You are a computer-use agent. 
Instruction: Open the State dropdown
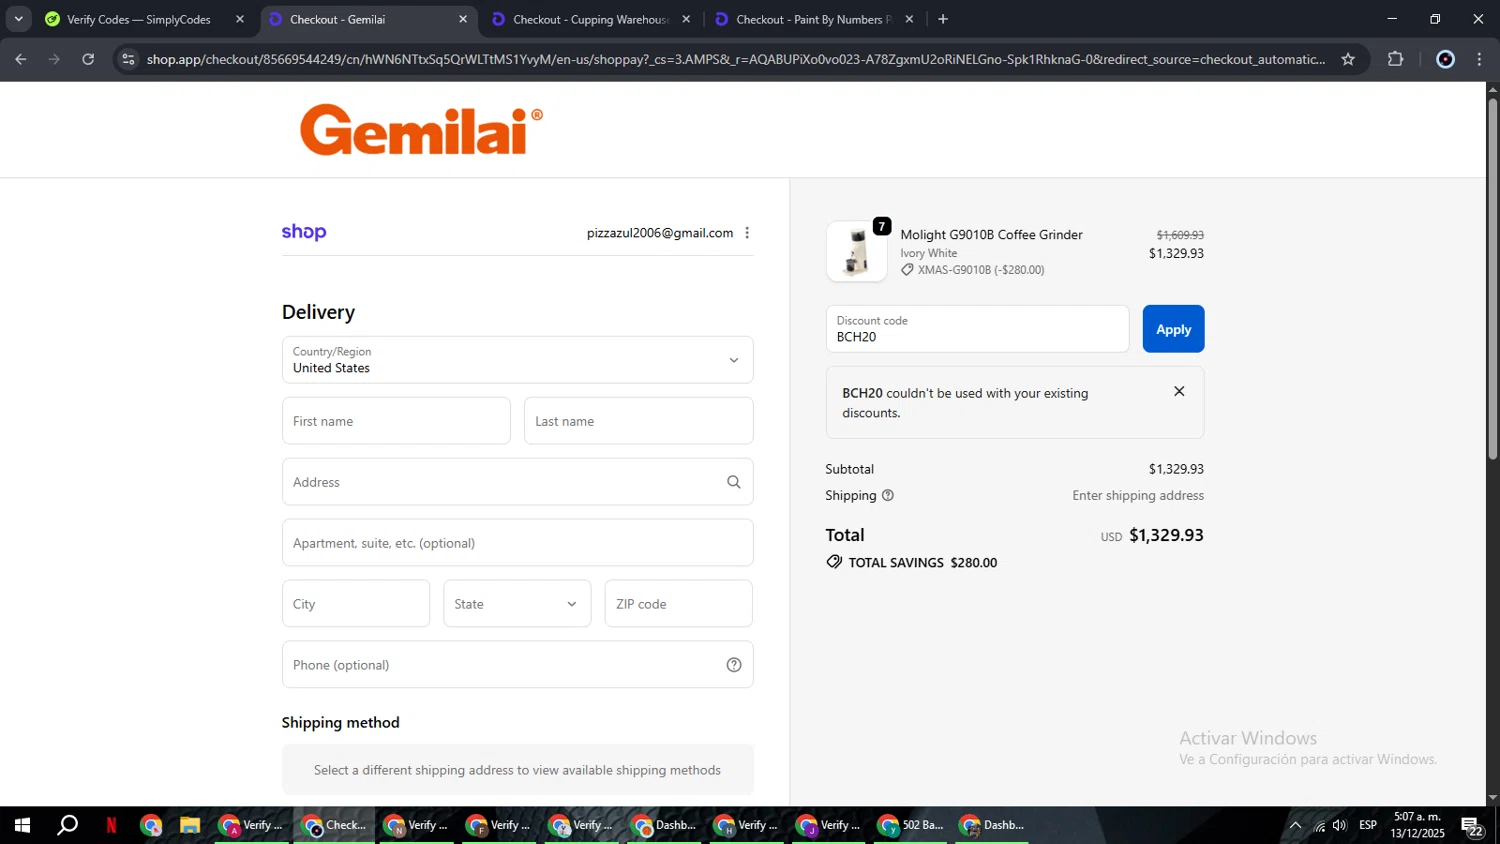[517, 604]
